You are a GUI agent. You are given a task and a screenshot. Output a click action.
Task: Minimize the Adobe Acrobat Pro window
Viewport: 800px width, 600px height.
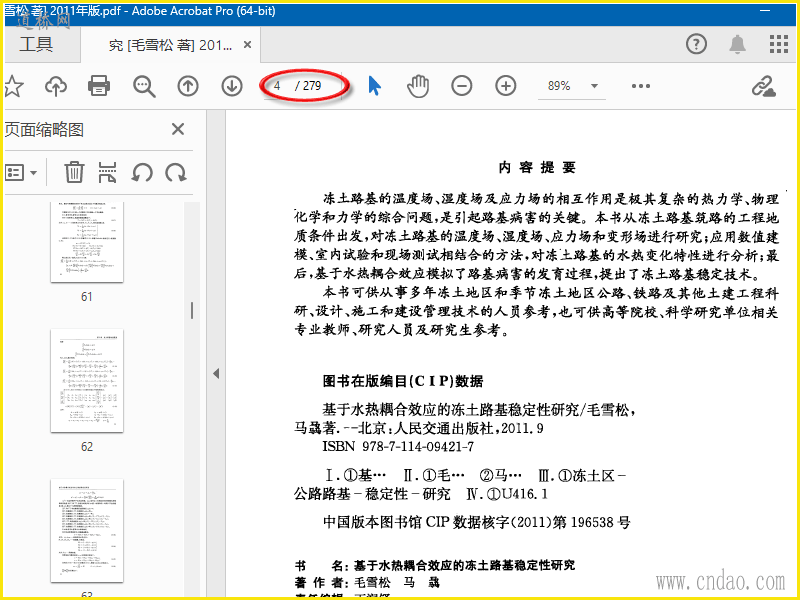tap(766, 11)
